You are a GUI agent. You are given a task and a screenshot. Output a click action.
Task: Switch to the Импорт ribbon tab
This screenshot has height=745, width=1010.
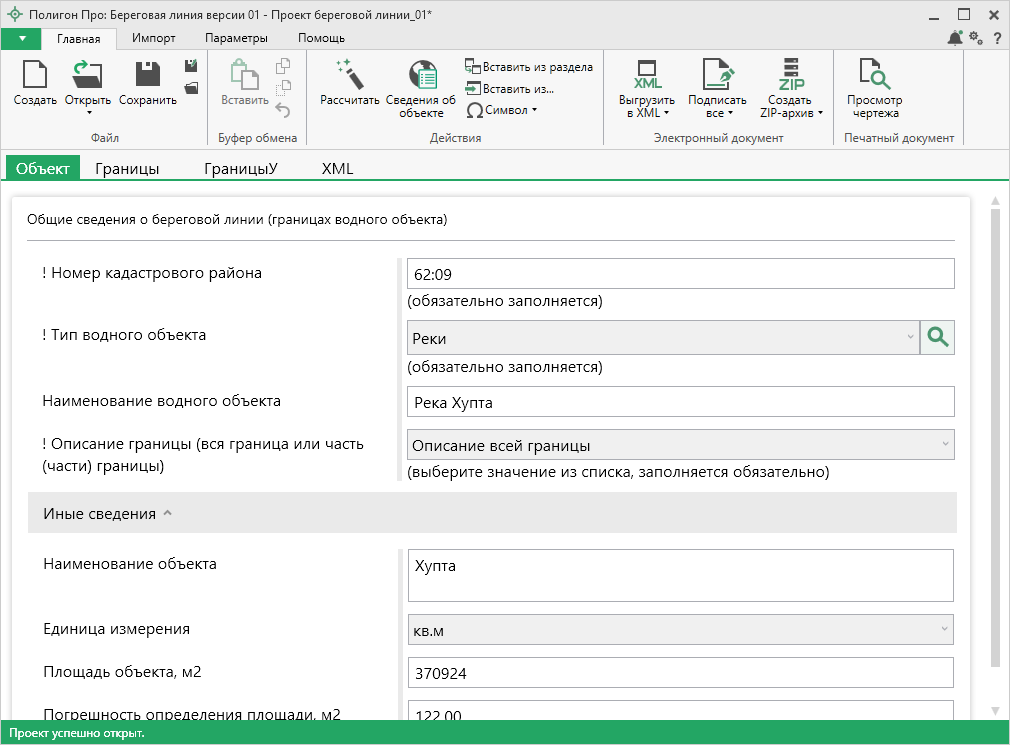click(154, 38)
